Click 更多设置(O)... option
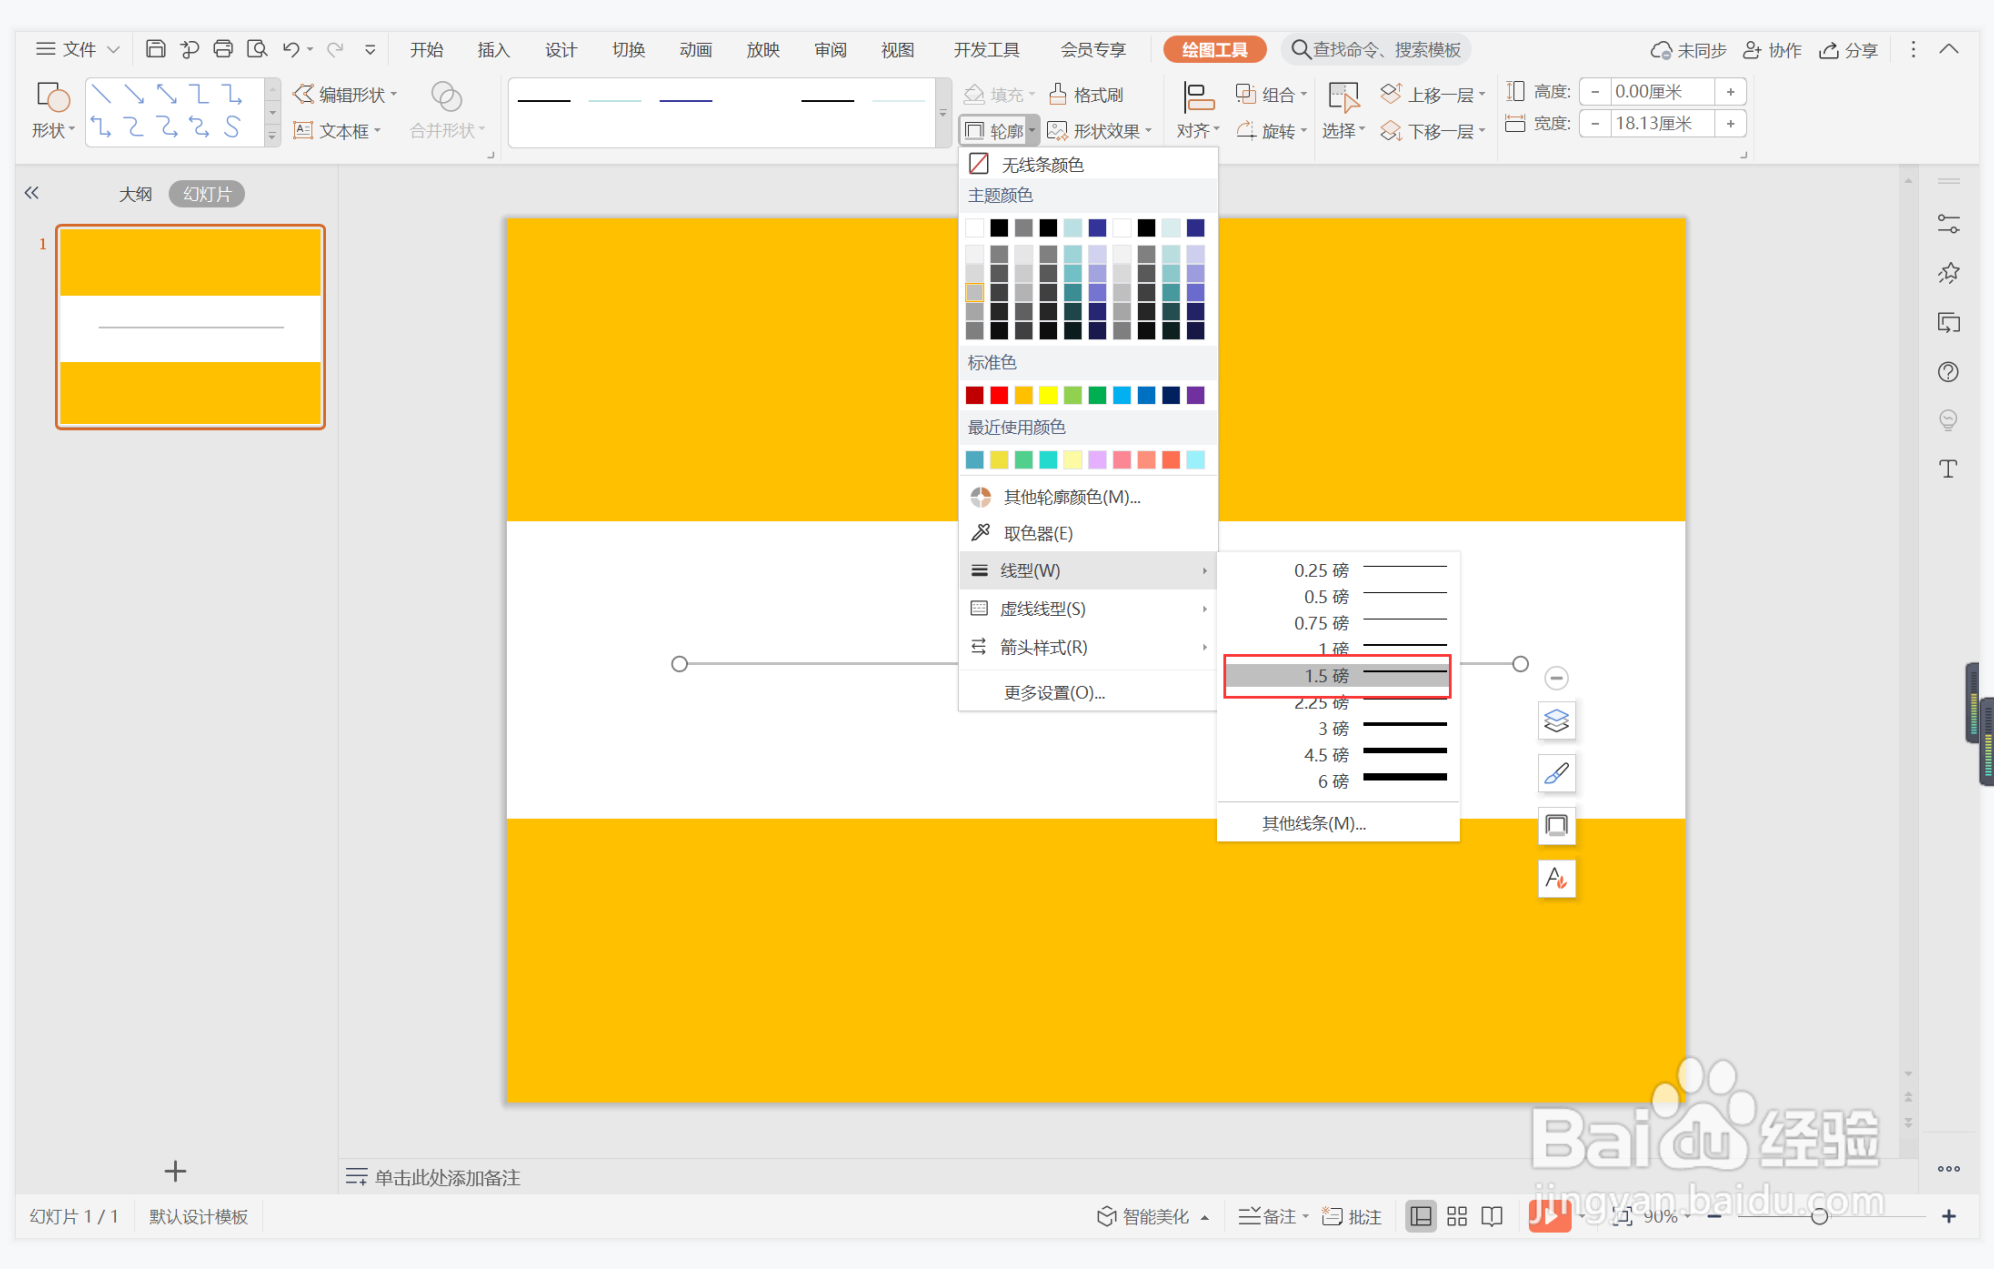The height and width of the screenshot is (1269, 1994). pos(1054,692)
